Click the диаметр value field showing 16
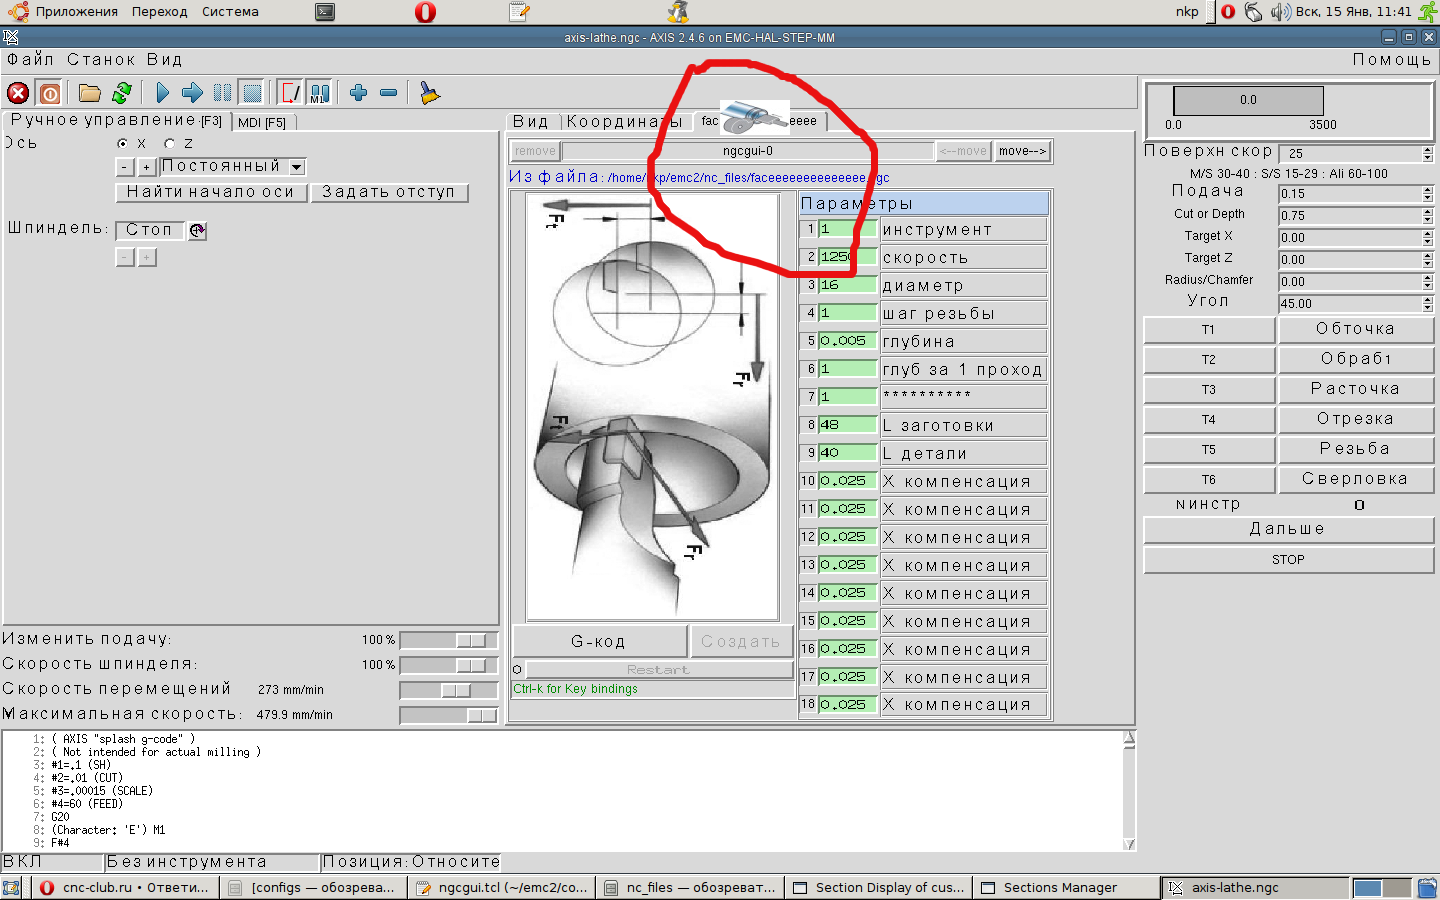The image size is (1440, 900). pyautogui.click(x=848, y=285)
